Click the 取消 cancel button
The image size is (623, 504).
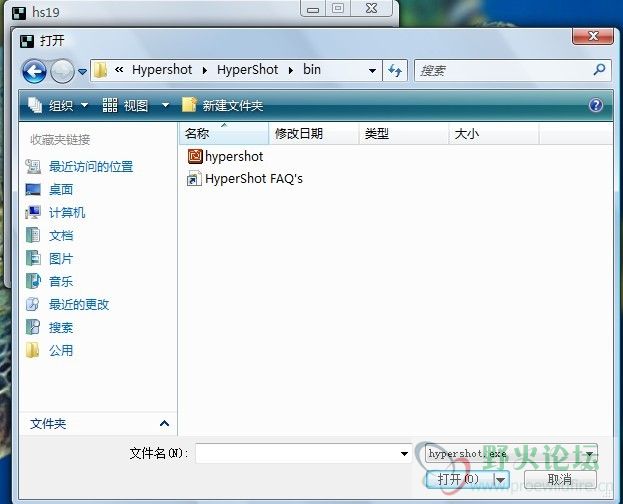click(x=560, y=480)
